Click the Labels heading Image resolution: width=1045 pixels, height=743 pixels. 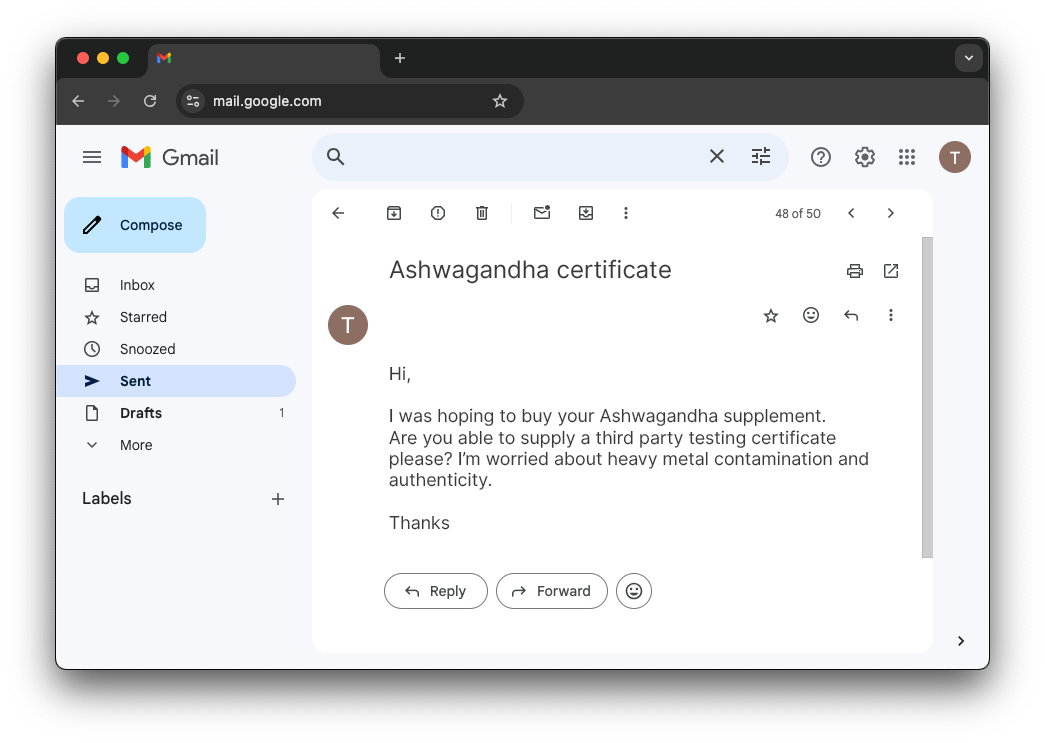tap(107, 498)
